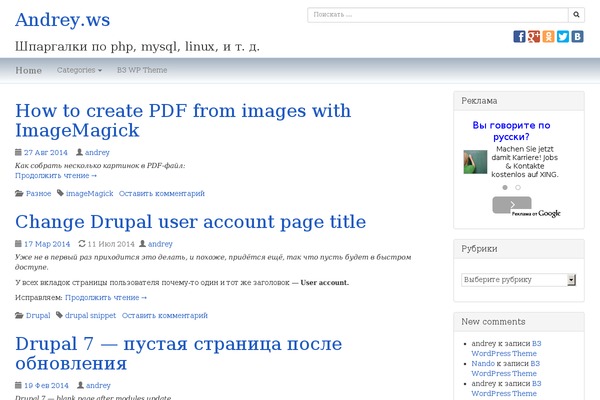Click inside the search input field
This screenshot has width=600, height=400.
tap(438, 15)
